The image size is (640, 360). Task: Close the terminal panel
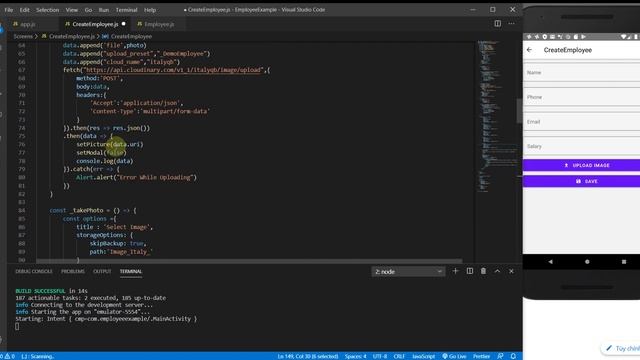[x=511, y=271]
